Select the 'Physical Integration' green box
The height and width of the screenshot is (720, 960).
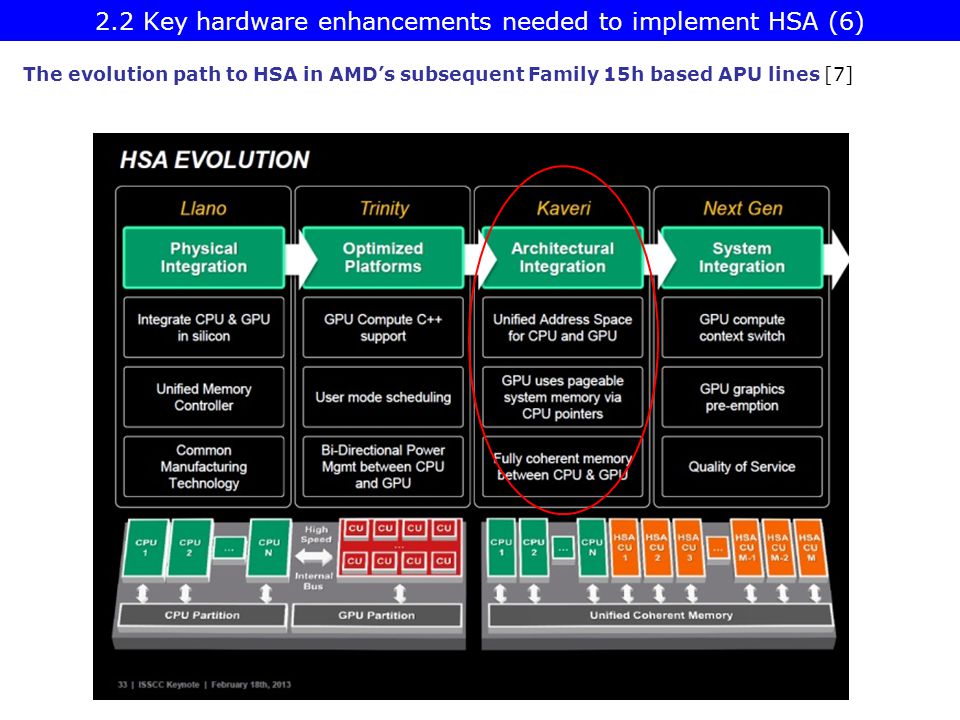pos(204,257)
